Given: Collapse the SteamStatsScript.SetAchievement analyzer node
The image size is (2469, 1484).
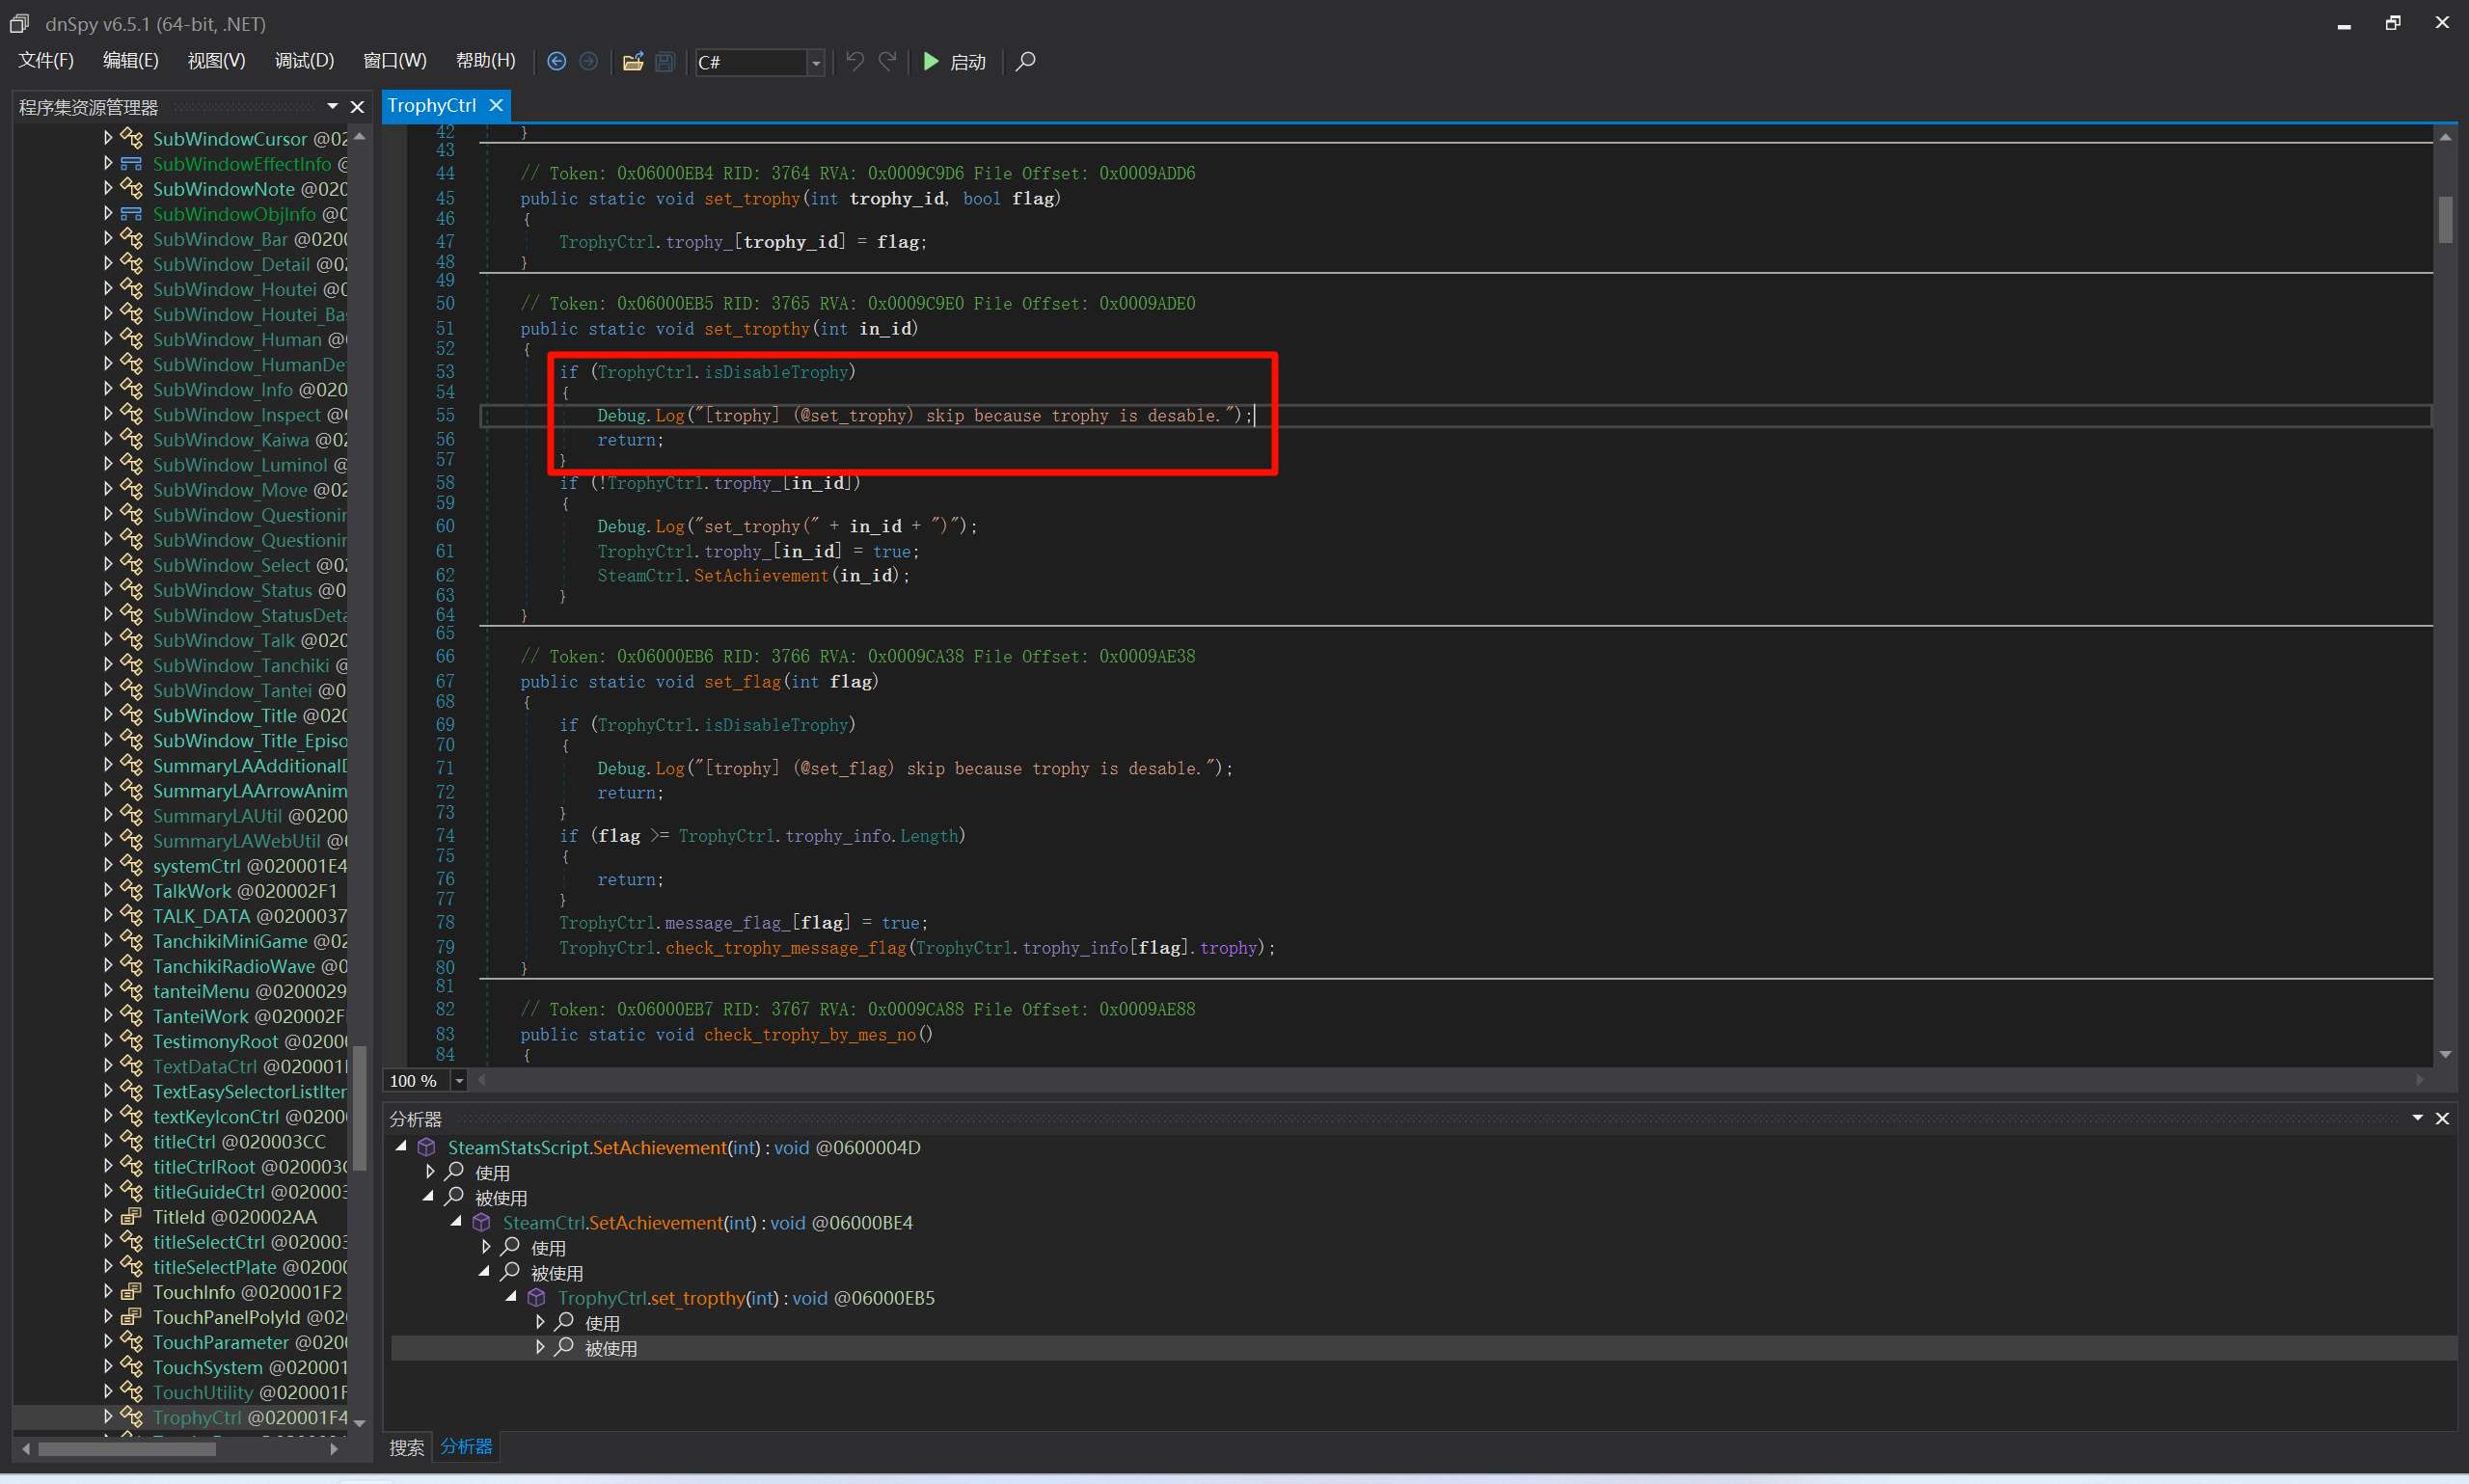Looking at the screenshot, I should pos(401,1147).
